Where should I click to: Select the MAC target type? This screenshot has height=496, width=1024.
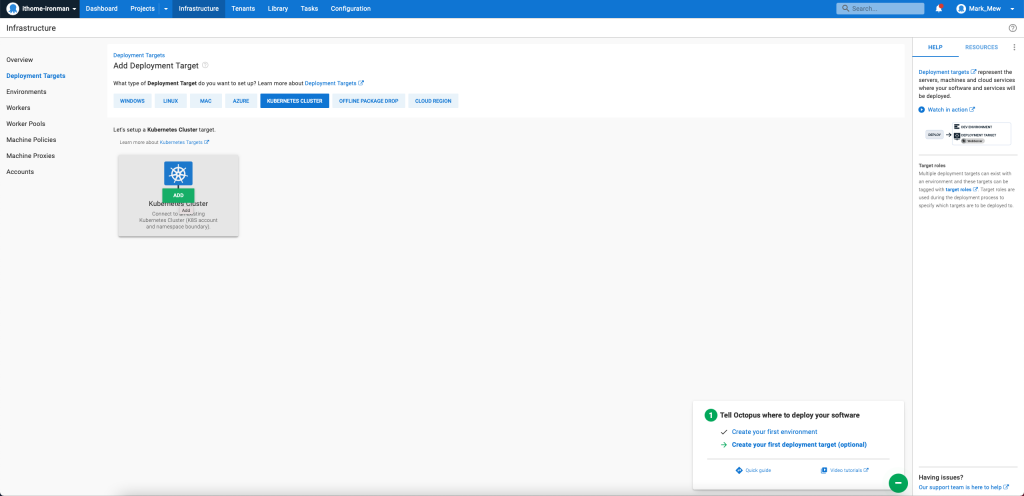206,101
